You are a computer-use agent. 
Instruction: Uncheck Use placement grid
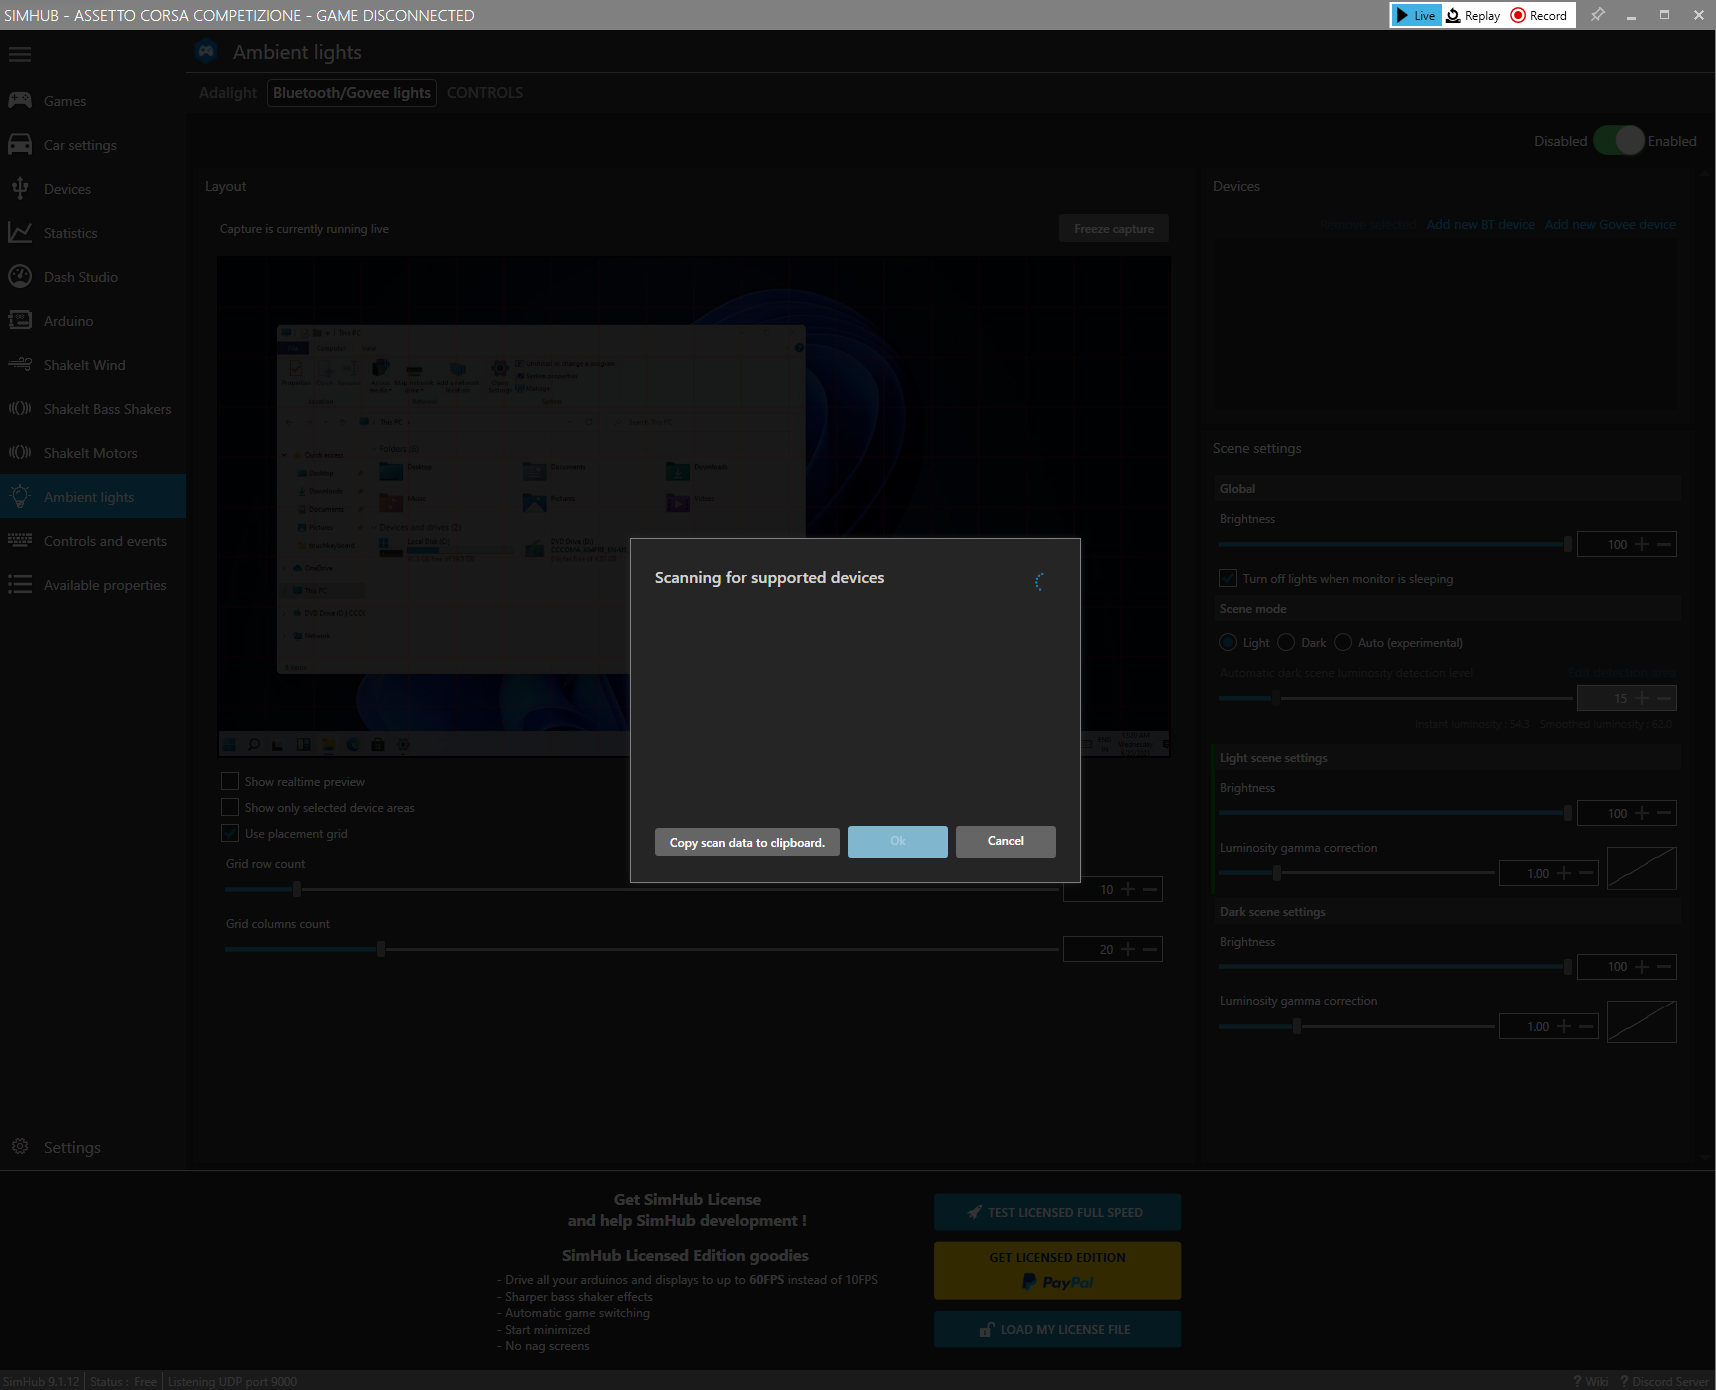(x=229, y=833)
